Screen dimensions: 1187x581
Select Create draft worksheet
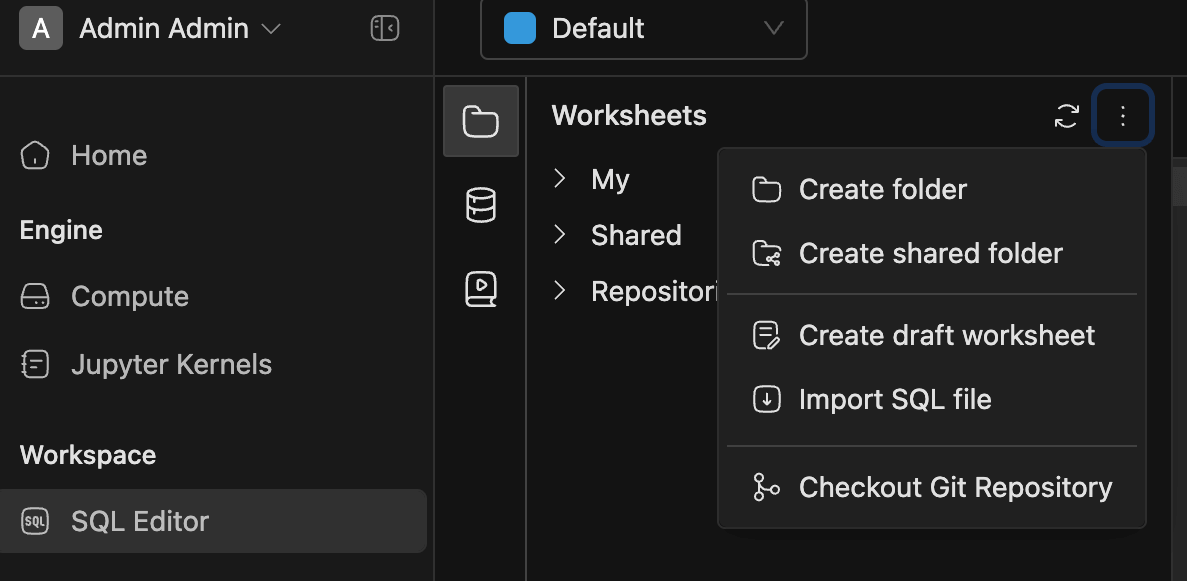click(x=932, y=336)
